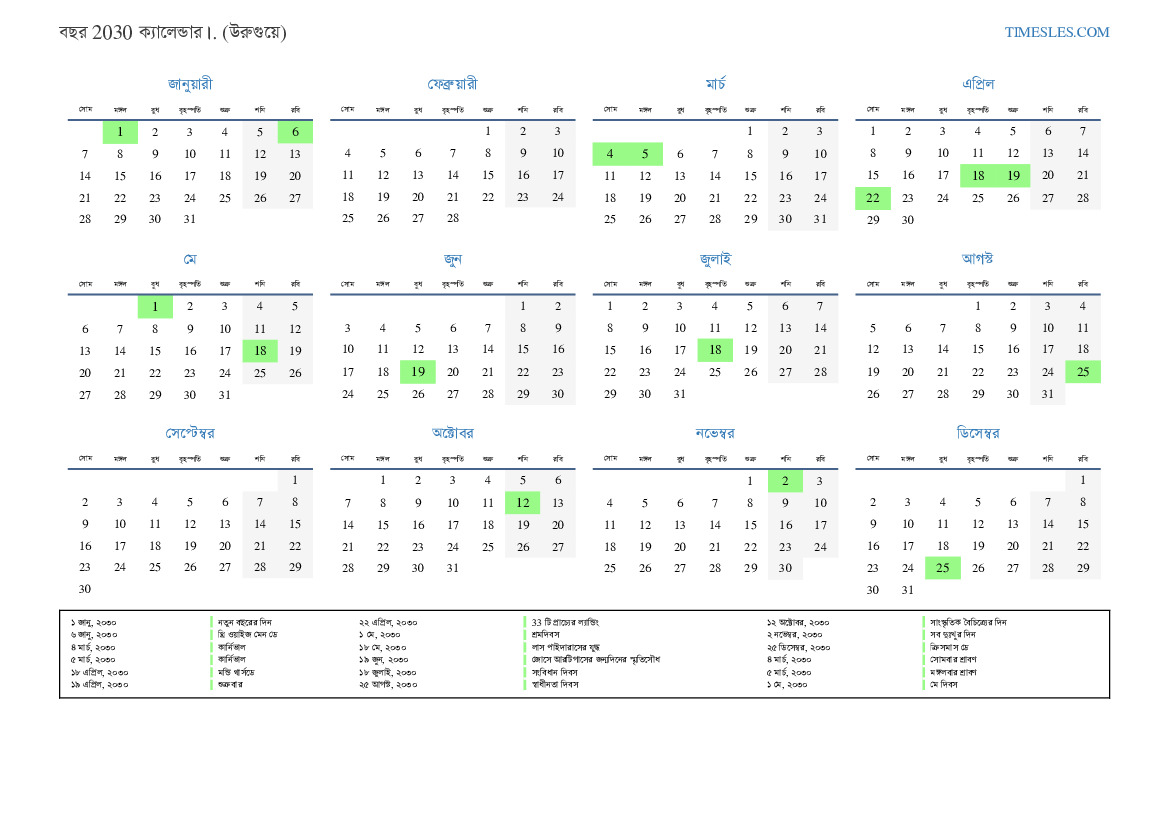Click legend entry 'সোমবার শ্রাবণ'
Screen dimensions: 1169x827
coord(953,659)
